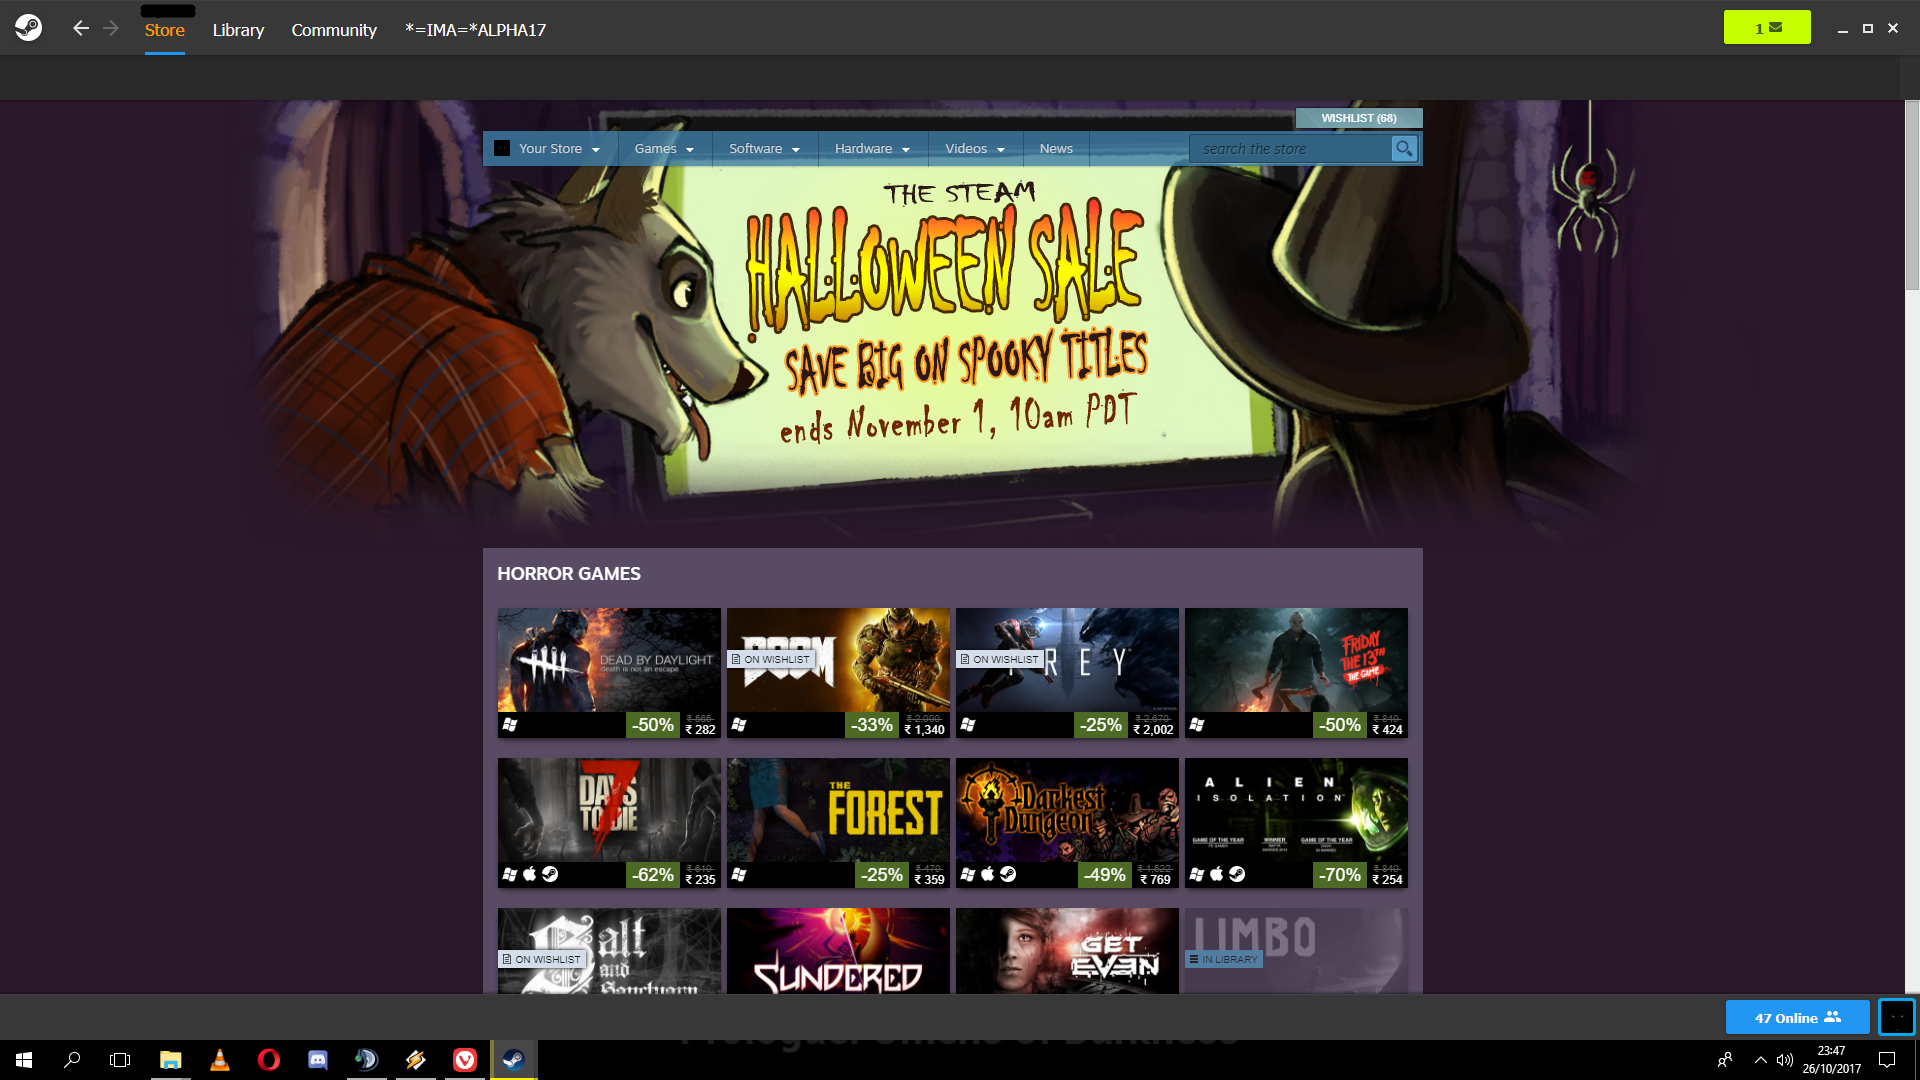The height and width of the screenshot is (1080, 1920).
Task: Go back with the left arrow
Action: 81,28
